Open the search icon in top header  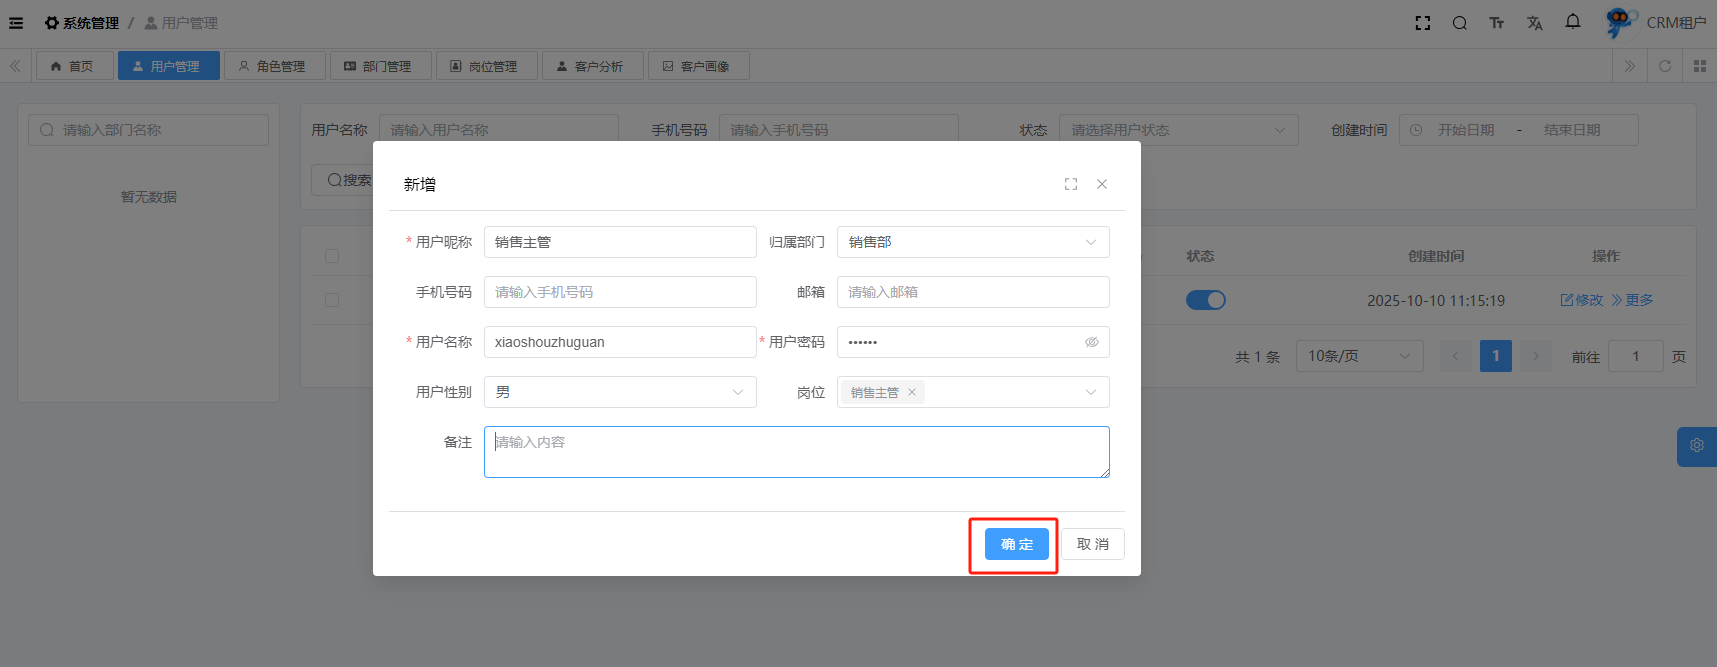click(x=1460, y=23)
